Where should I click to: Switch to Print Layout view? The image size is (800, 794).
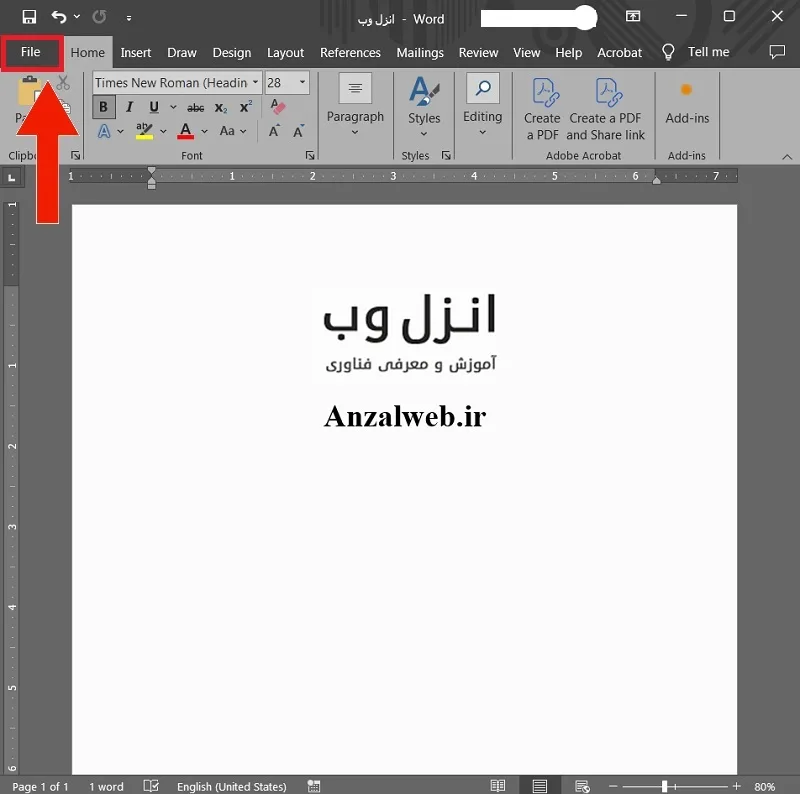tap(539, 786)
